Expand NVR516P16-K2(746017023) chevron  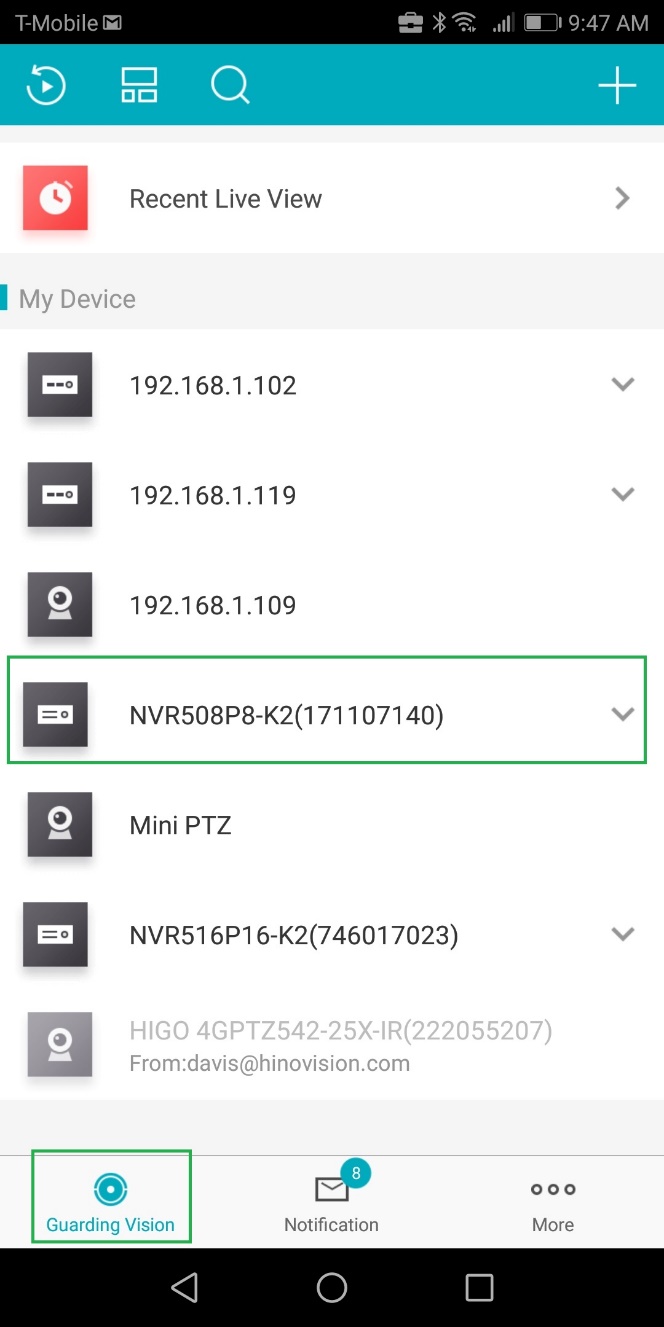[623, 934]
